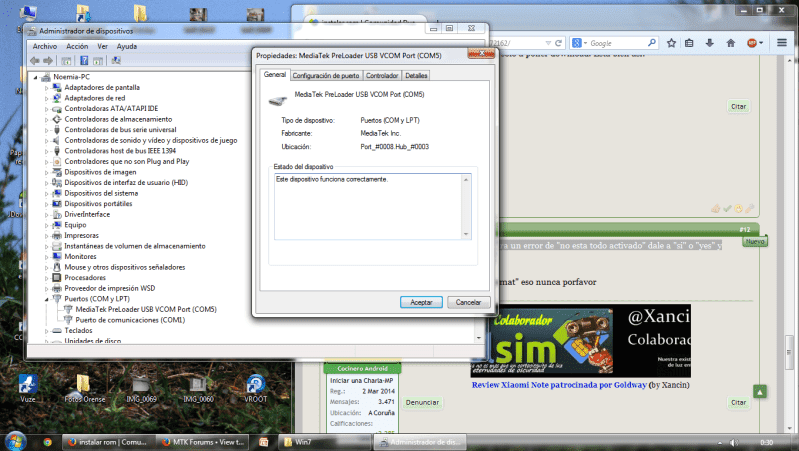Click the Denunciar button on forum post
Viewport: 799px width, 451px height.
point(422,403)
